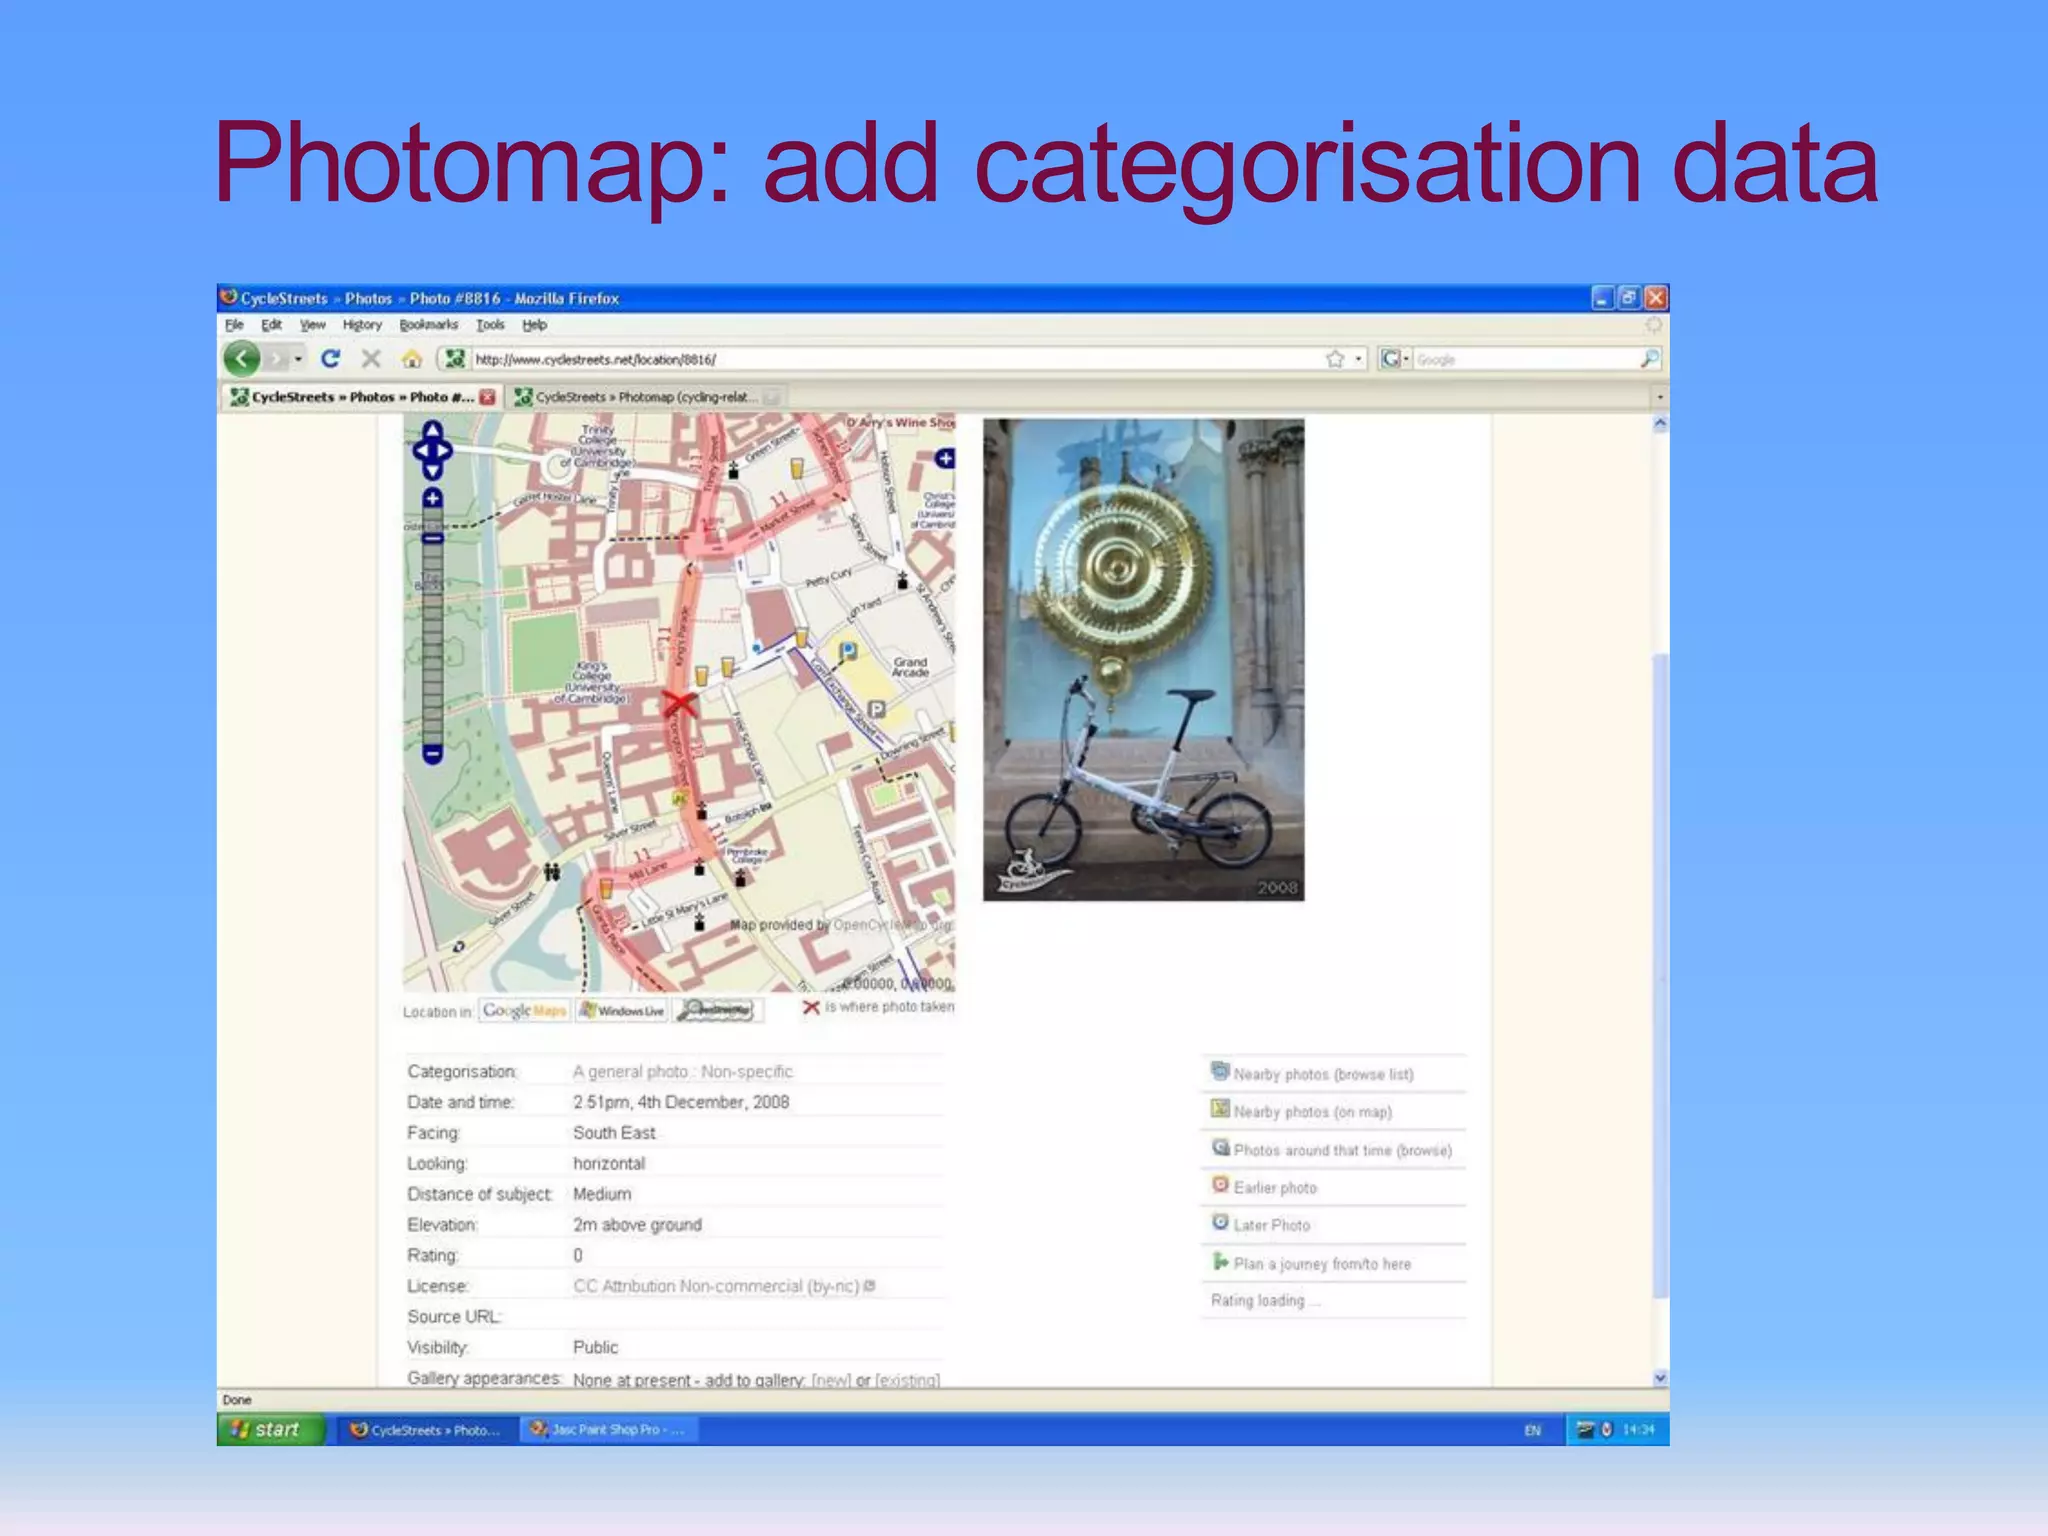Open the list all tabs dropdown

(1660, 397)
